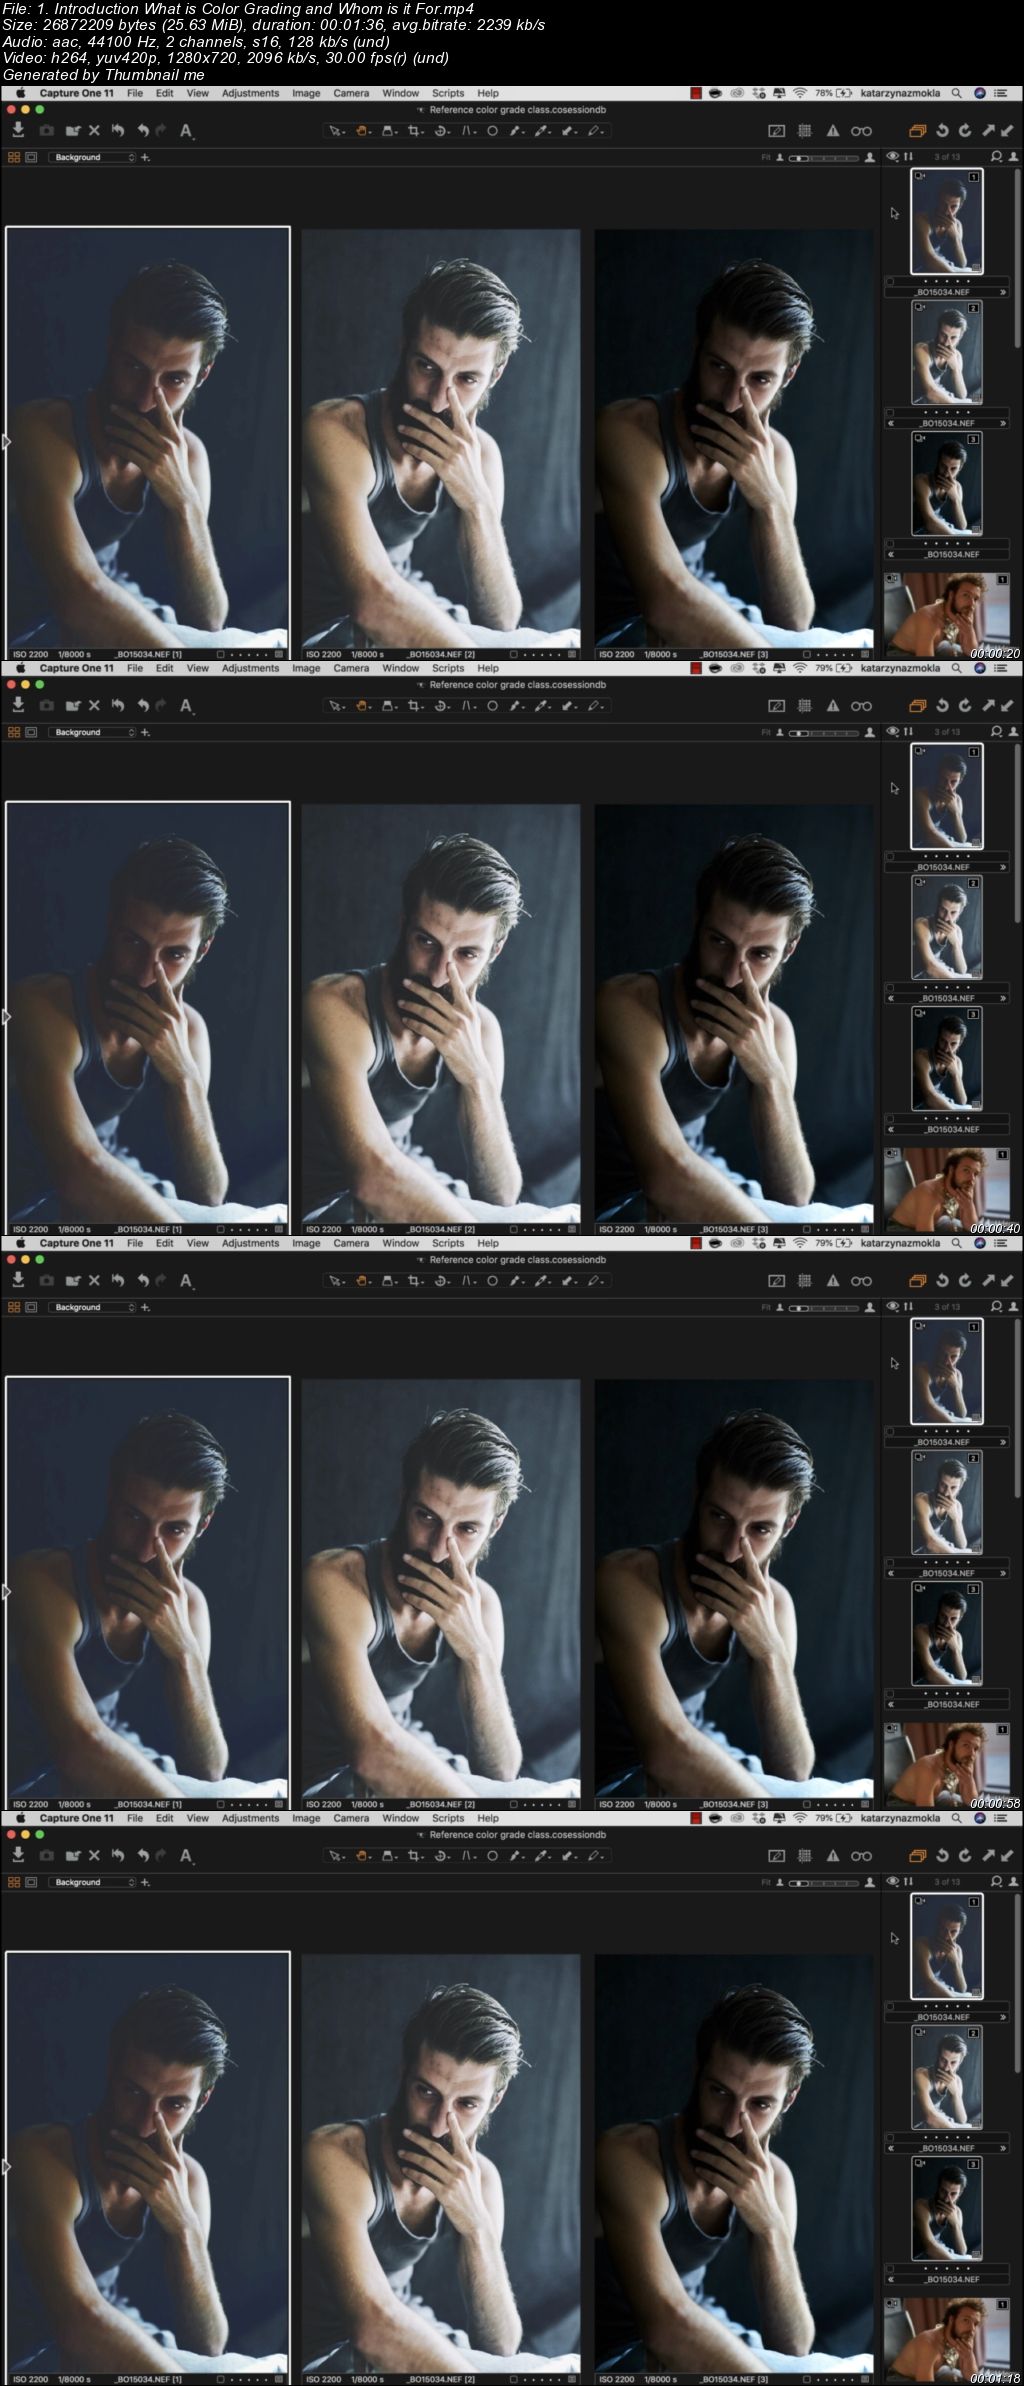Select the Keystone tool in 00:00:40 frame
The width and height of the screenshot is (1024, 2386).
point(468,706)
